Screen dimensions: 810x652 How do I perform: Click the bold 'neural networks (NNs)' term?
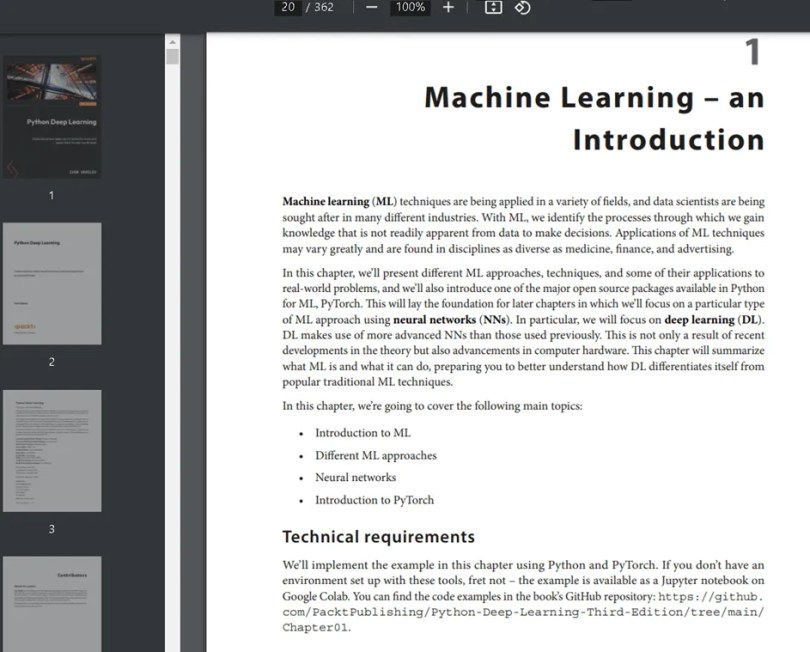[450, 320]
